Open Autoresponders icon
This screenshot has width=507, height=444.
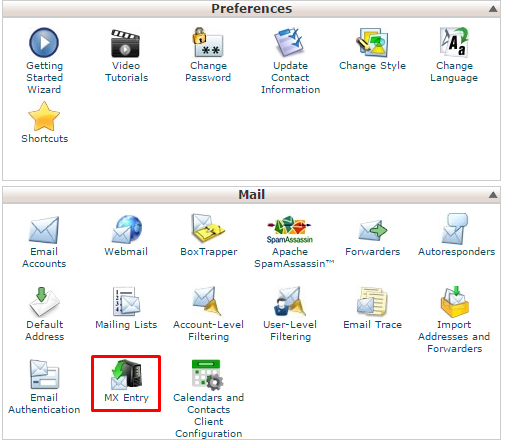pos(455,229)
